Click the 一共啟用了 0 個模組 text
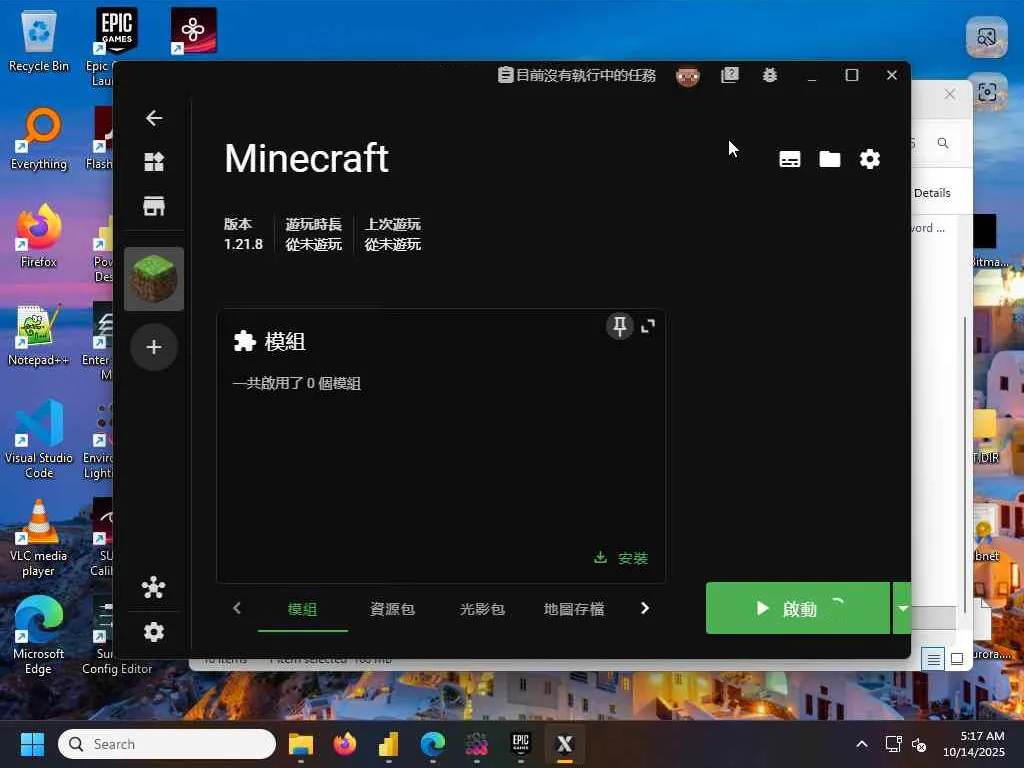Screen dimensions: 1024x768 296,383
